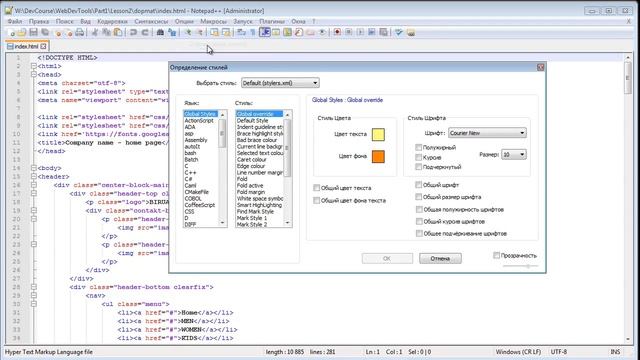
Task: Click the Zoom In toolbar icon
Action: pos(188,33)
